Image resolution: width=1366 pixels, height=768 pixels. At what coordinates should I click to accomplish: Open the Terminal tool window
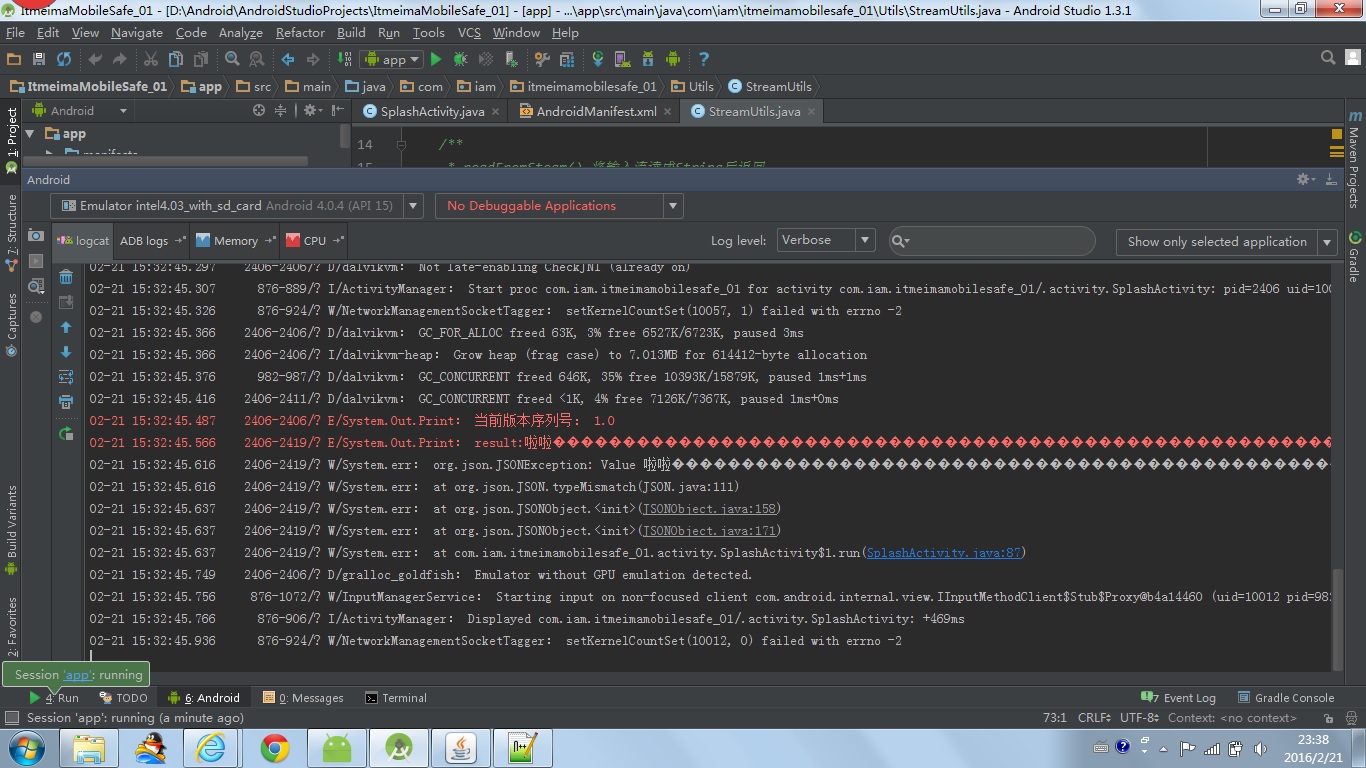click(396, 698)
